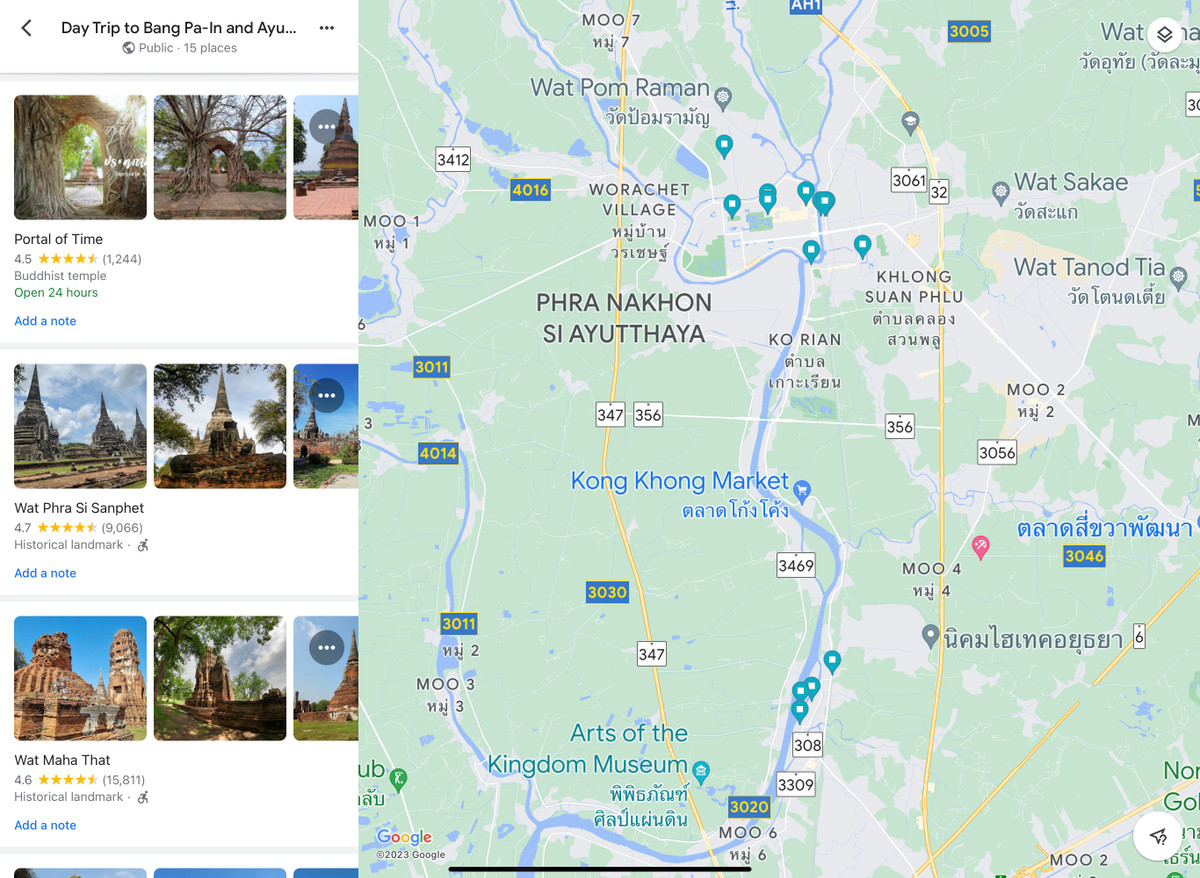Open more options on Wat Maha That photos
This screenshot has width=1200, height=878.
click(326, 647)
